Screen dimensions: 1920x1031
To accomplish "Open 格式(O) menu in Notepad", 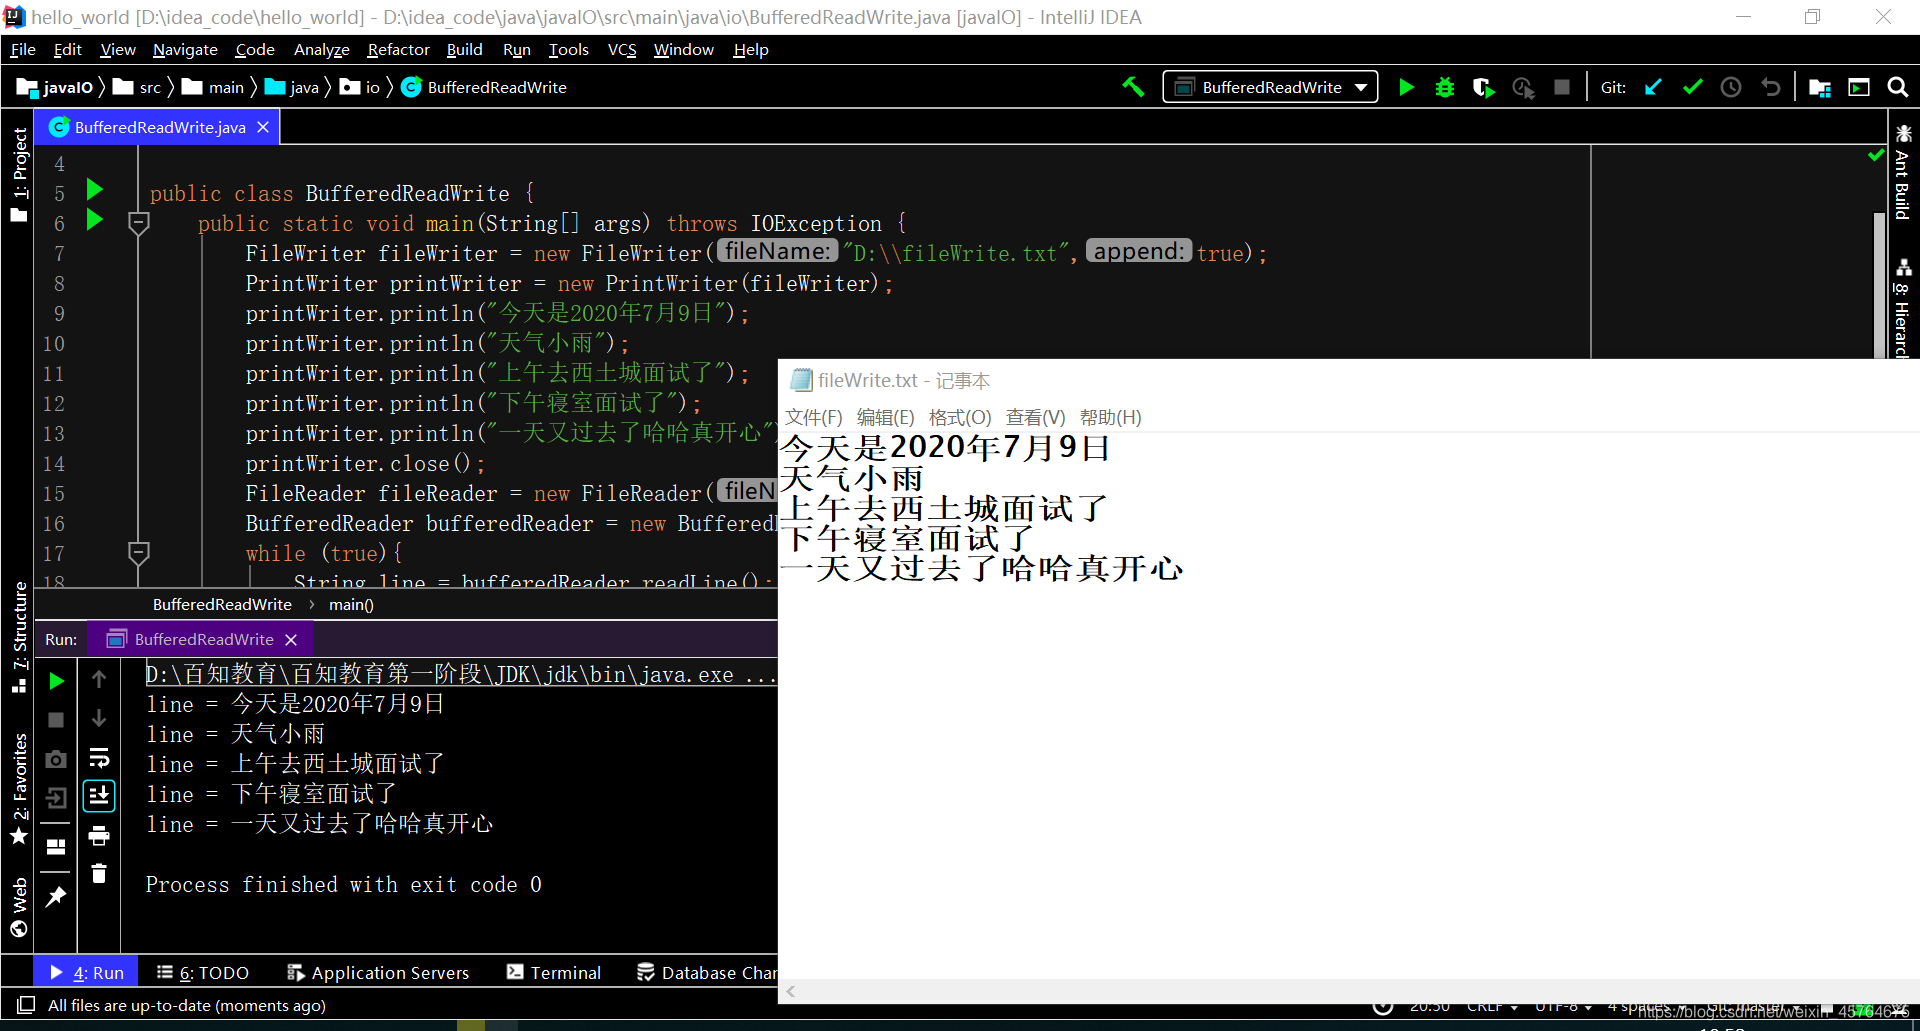I will coord(960,417).
